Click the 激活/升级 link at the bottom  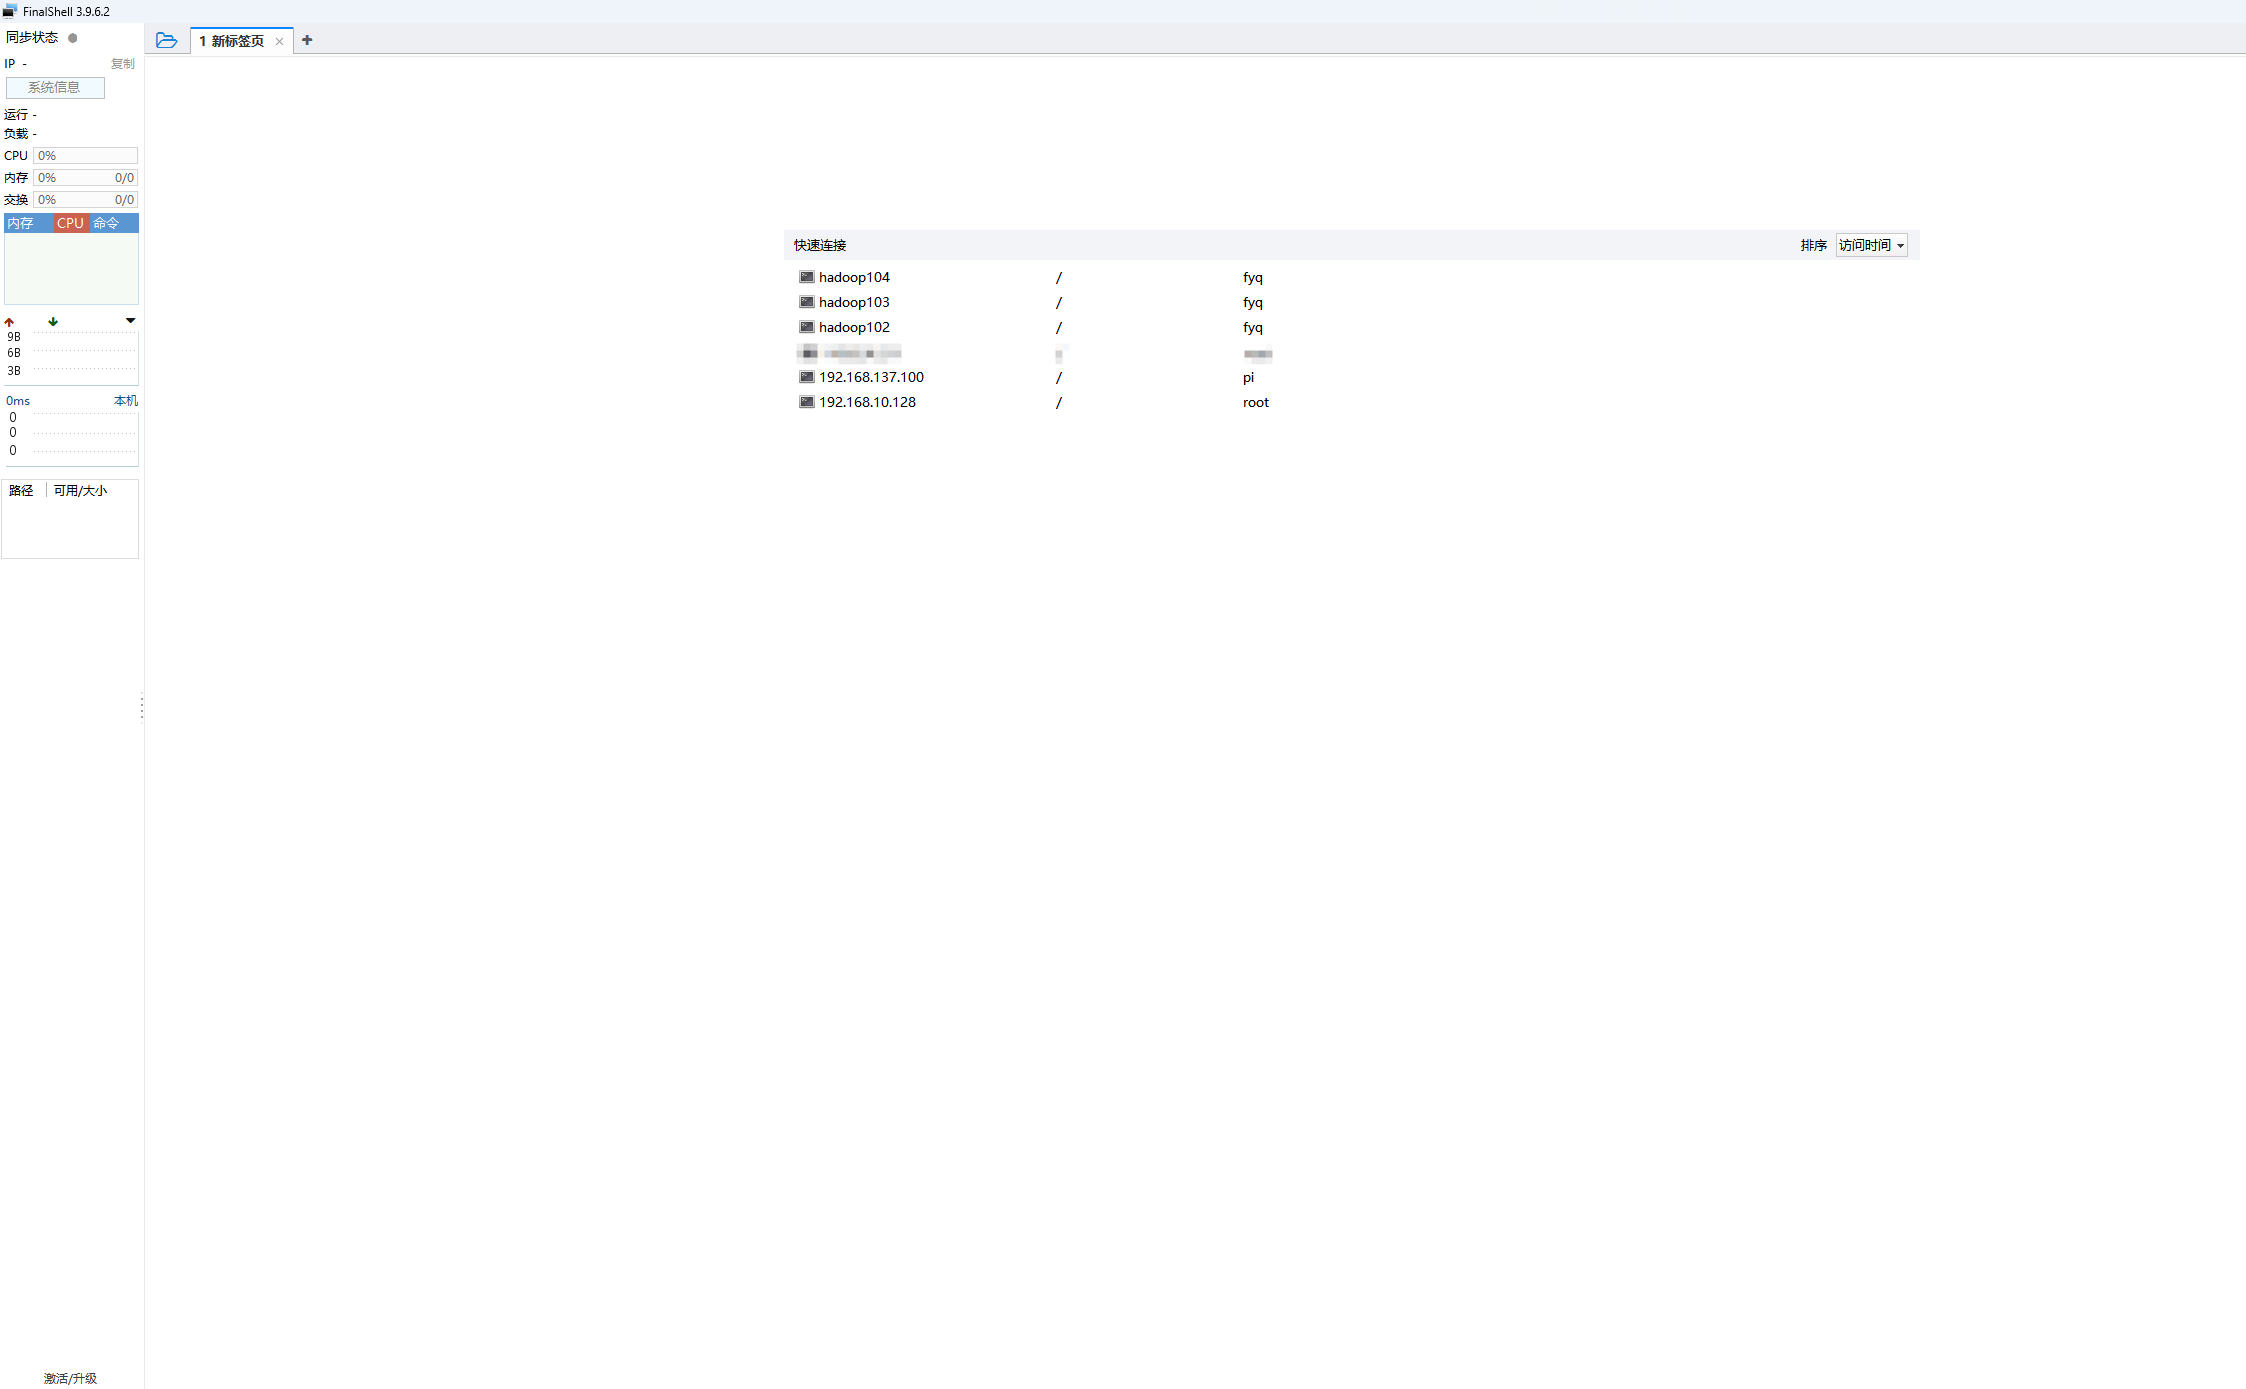pyautogui.click(x=70, y=1378)
